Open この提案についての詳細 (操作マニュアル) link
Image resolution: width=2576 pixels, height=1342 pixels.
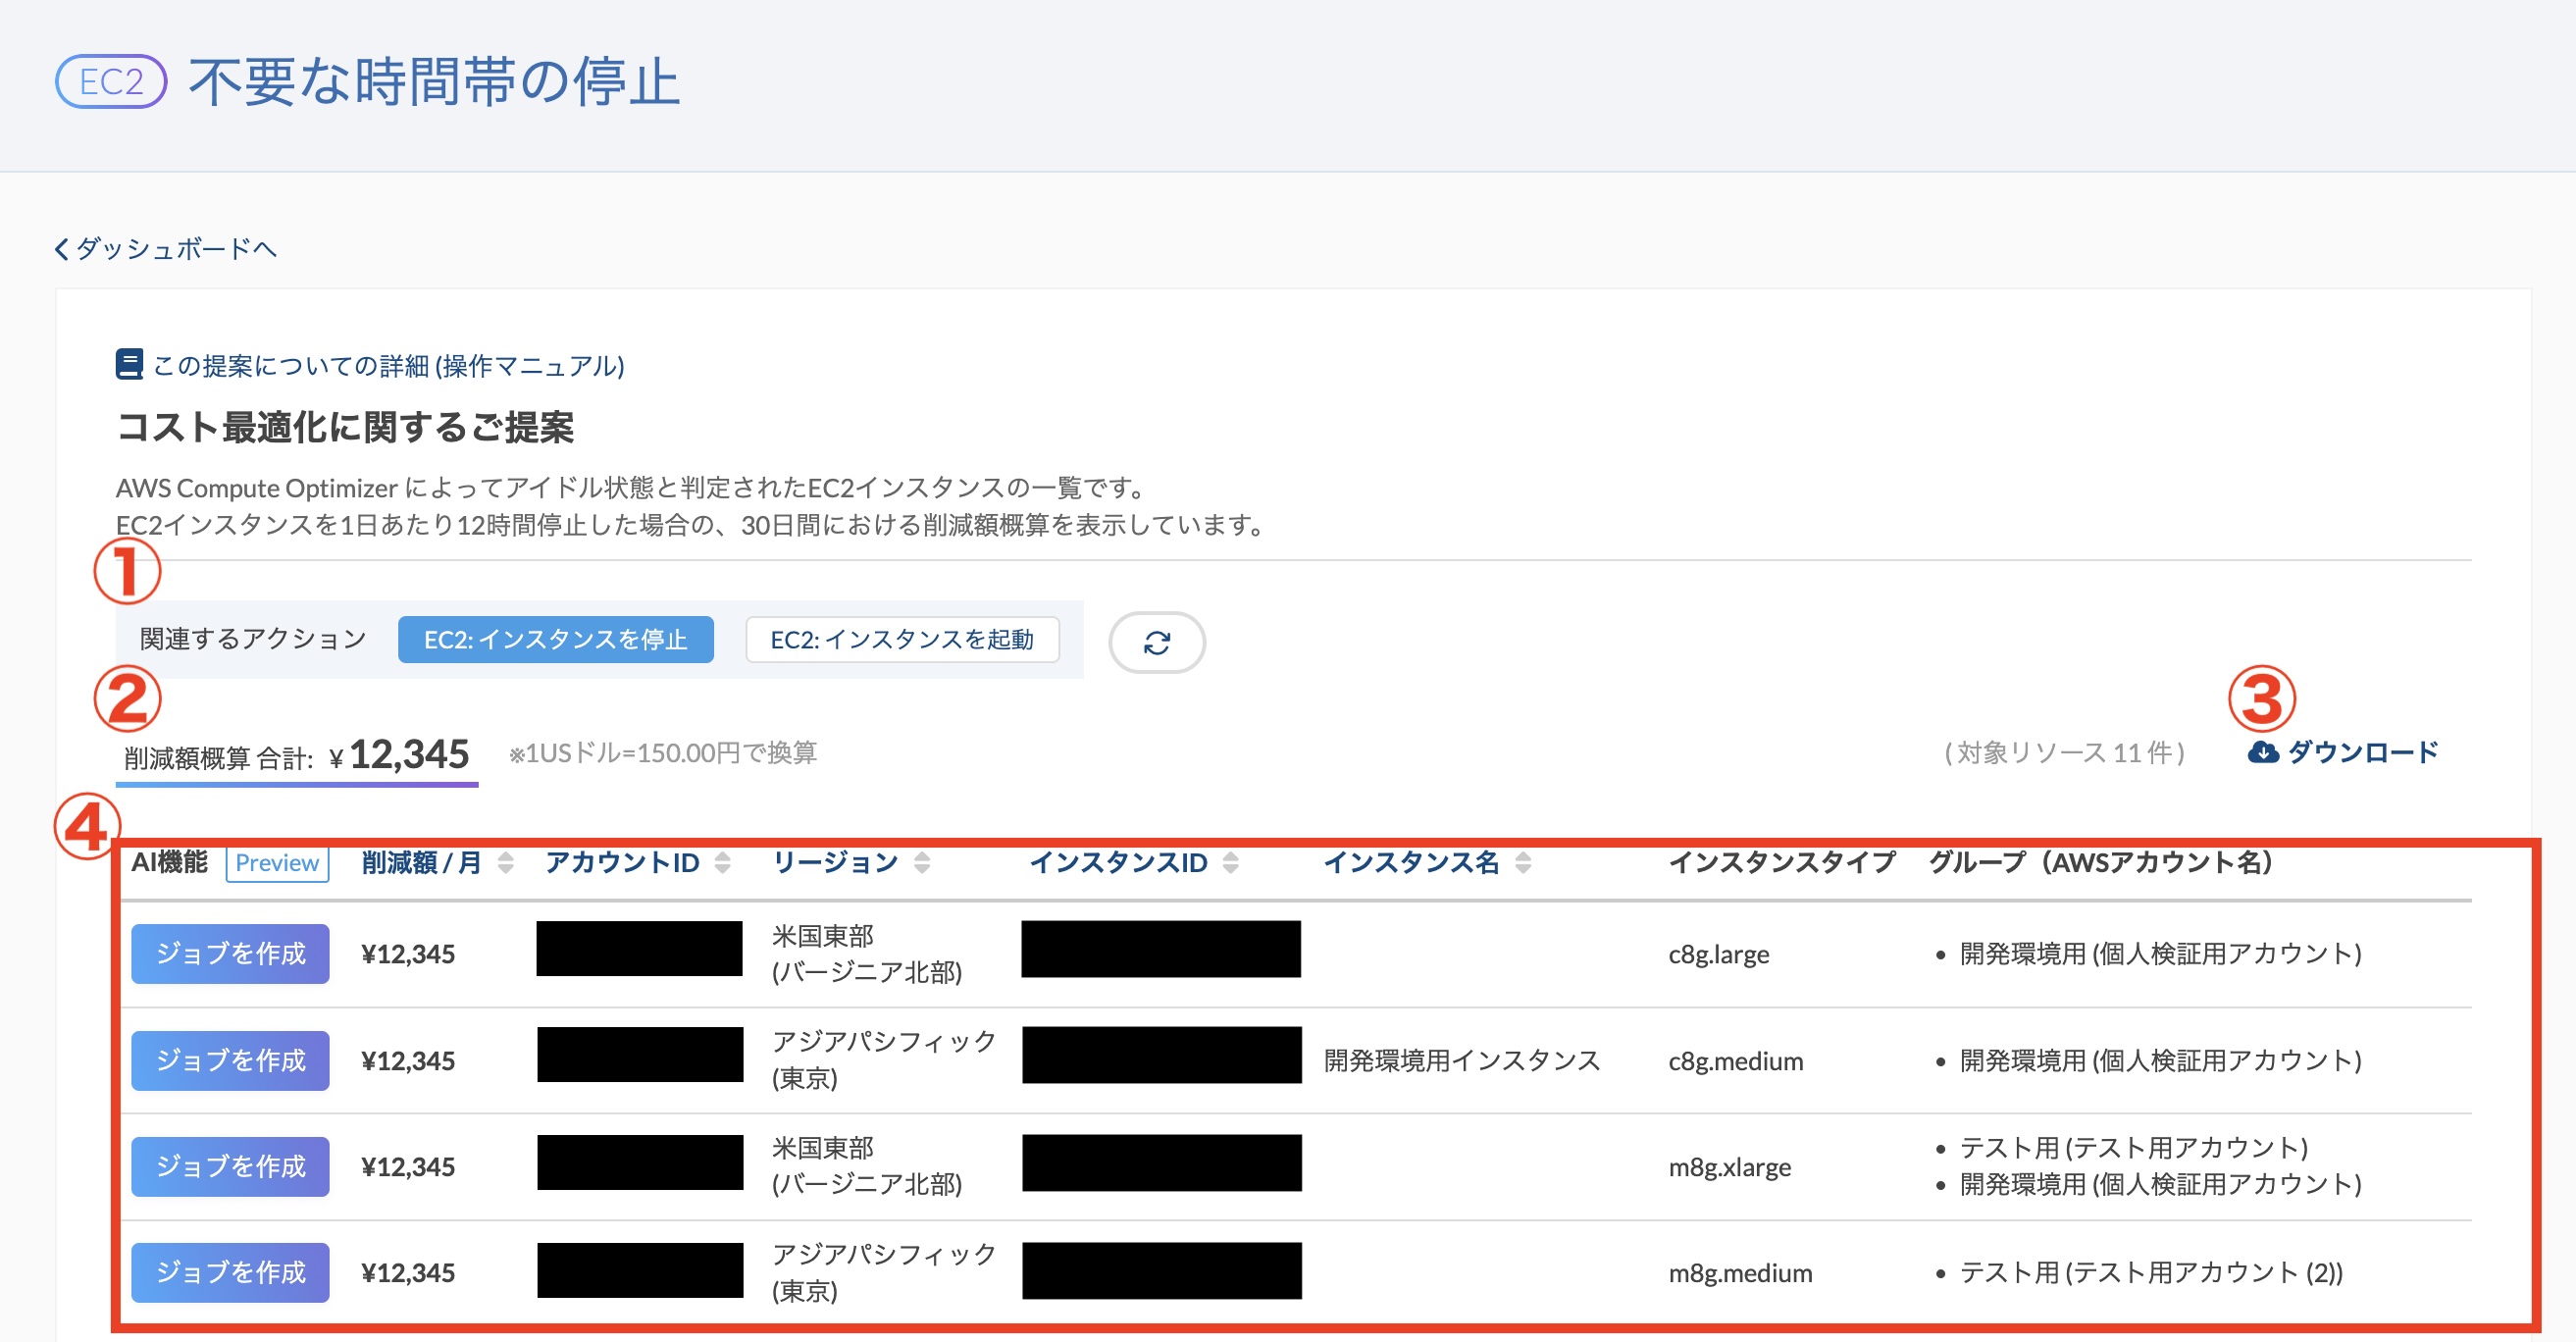click(388, 365)
